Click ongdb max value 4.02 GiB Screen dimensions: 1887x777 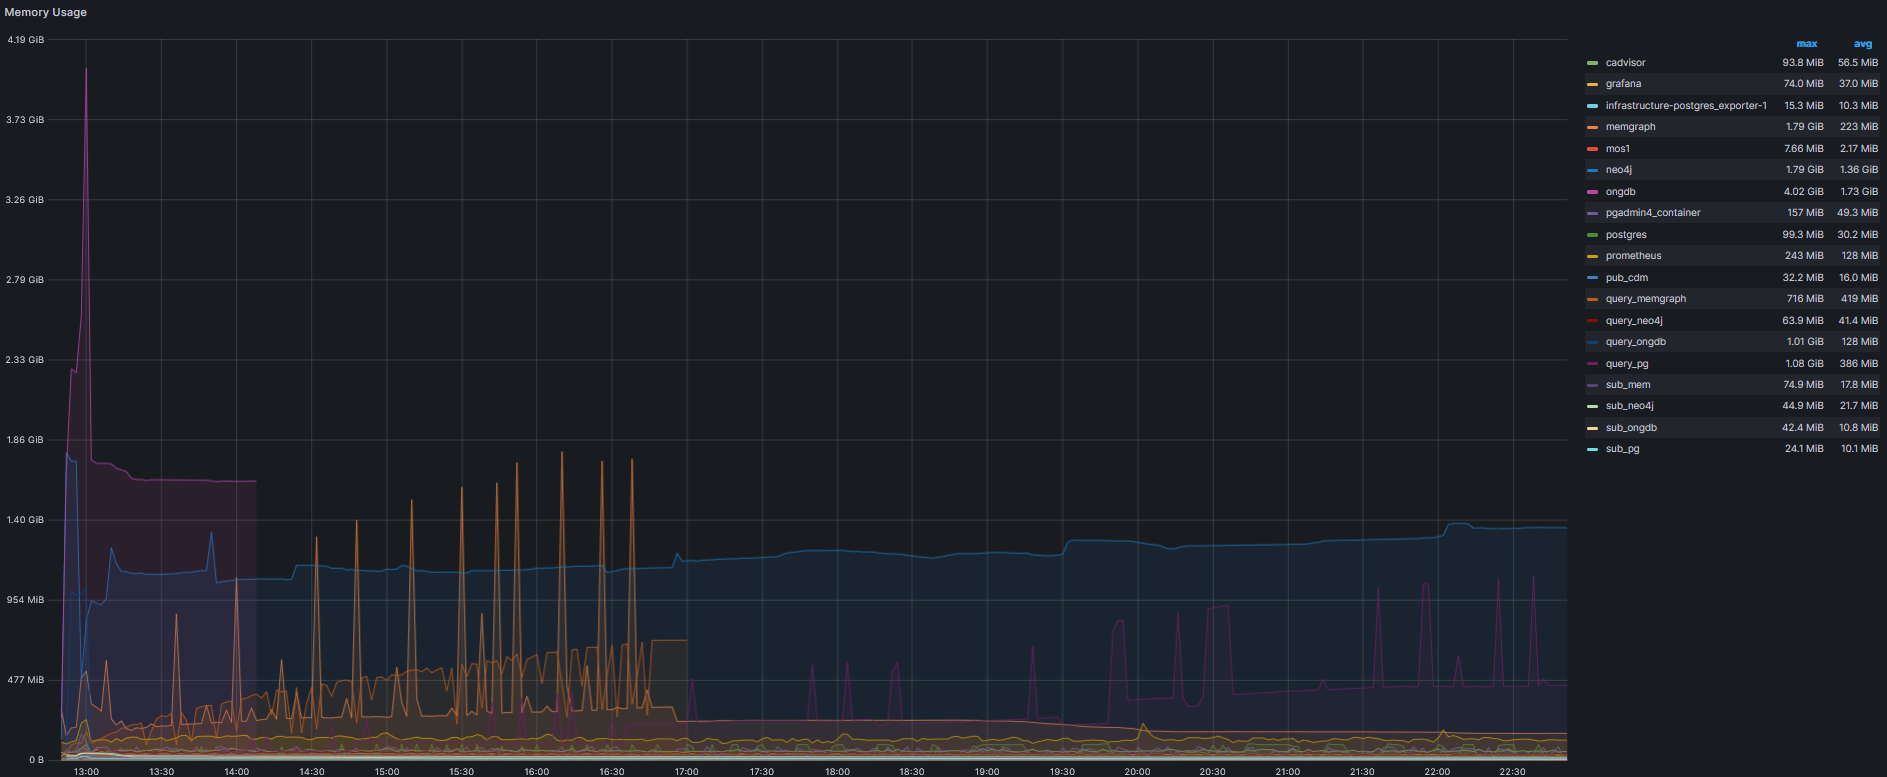[x=1804, y=192]
